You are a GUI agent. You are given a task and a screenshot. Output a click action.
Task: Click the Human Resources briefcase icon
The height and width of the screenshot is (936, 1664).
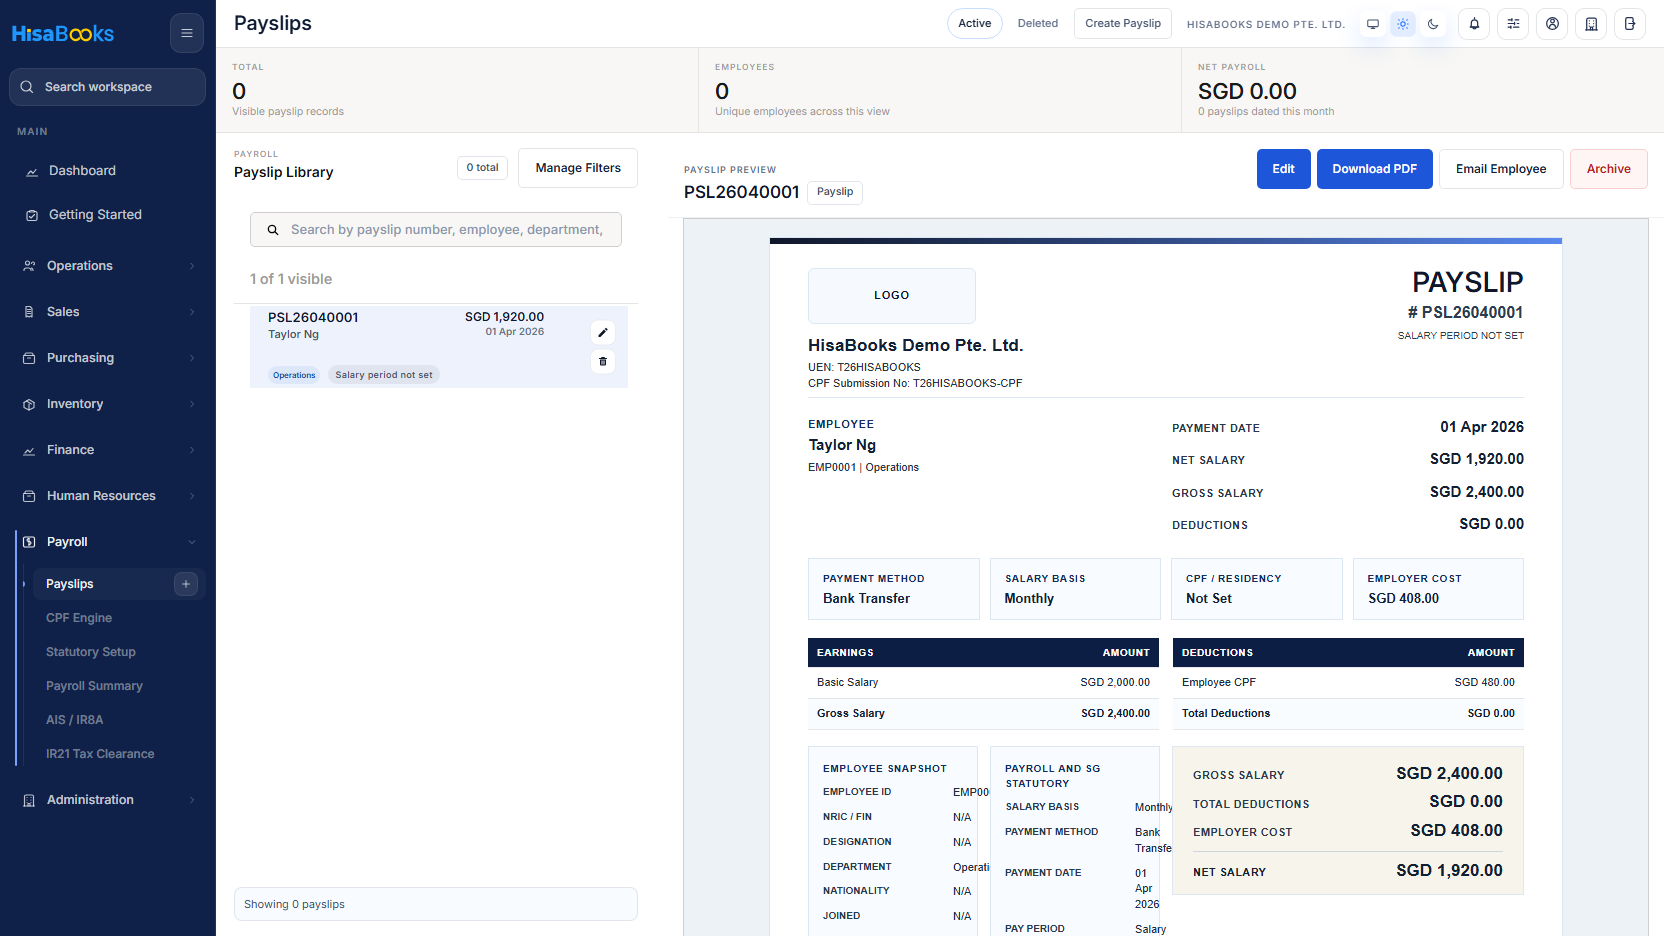point(29,496)
